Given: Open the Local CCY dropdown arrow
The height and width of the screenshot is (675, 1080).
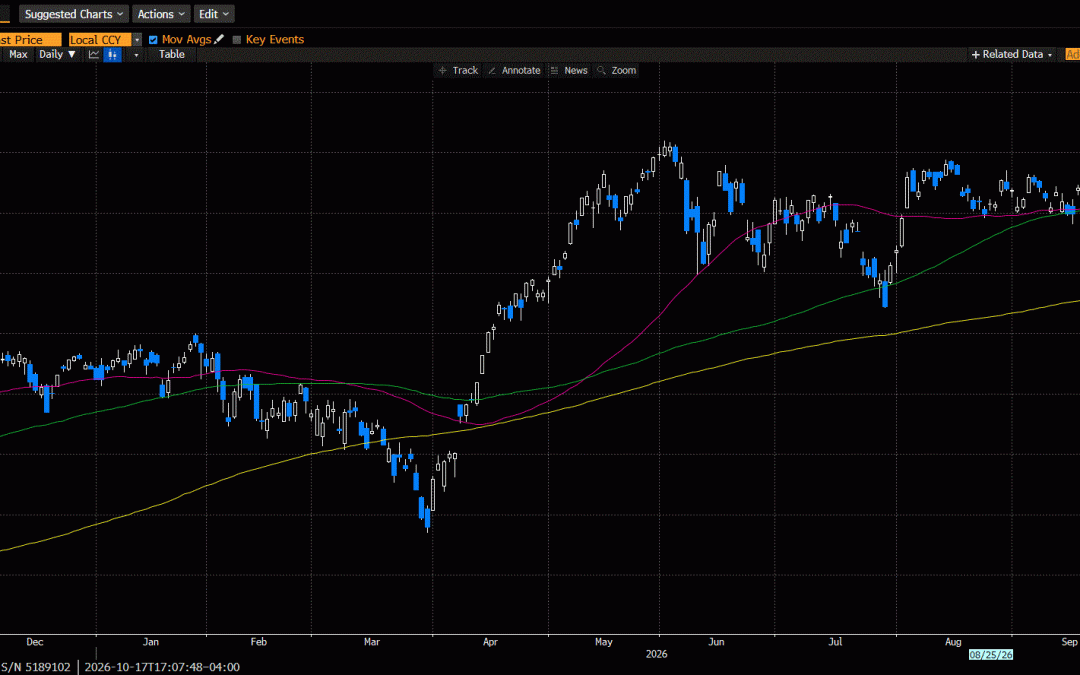Looking at the screenshot, I should click(136, 40).
